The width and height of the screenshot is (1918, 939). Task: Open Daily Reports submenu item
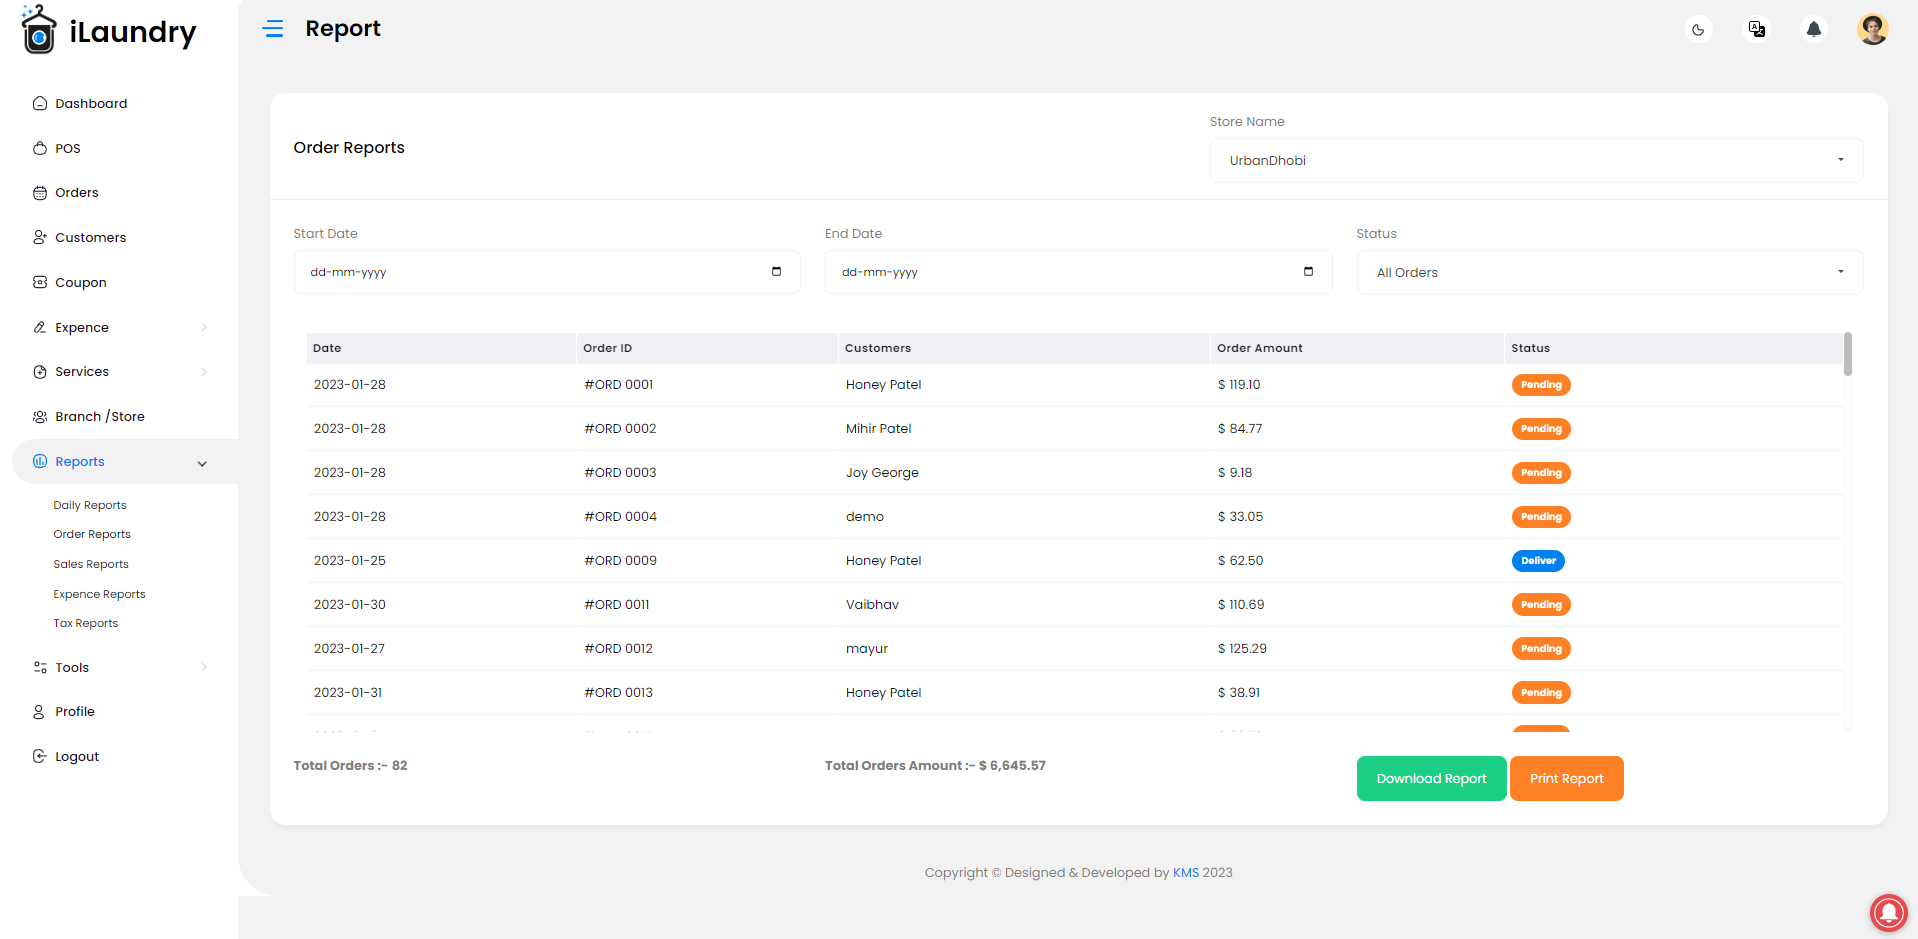pos(90,505)
